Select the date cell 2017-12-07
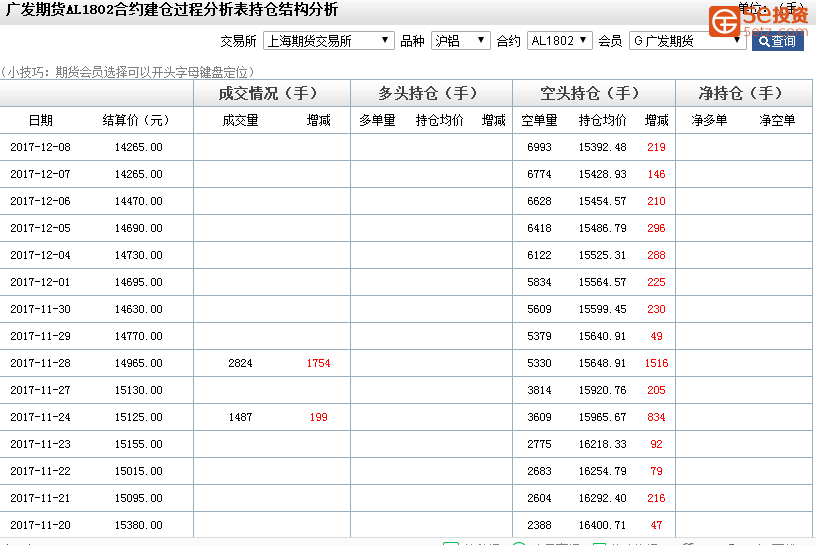The width and height of the screenshot is (816, 545). pyautogui.click(x=40, y=174)
